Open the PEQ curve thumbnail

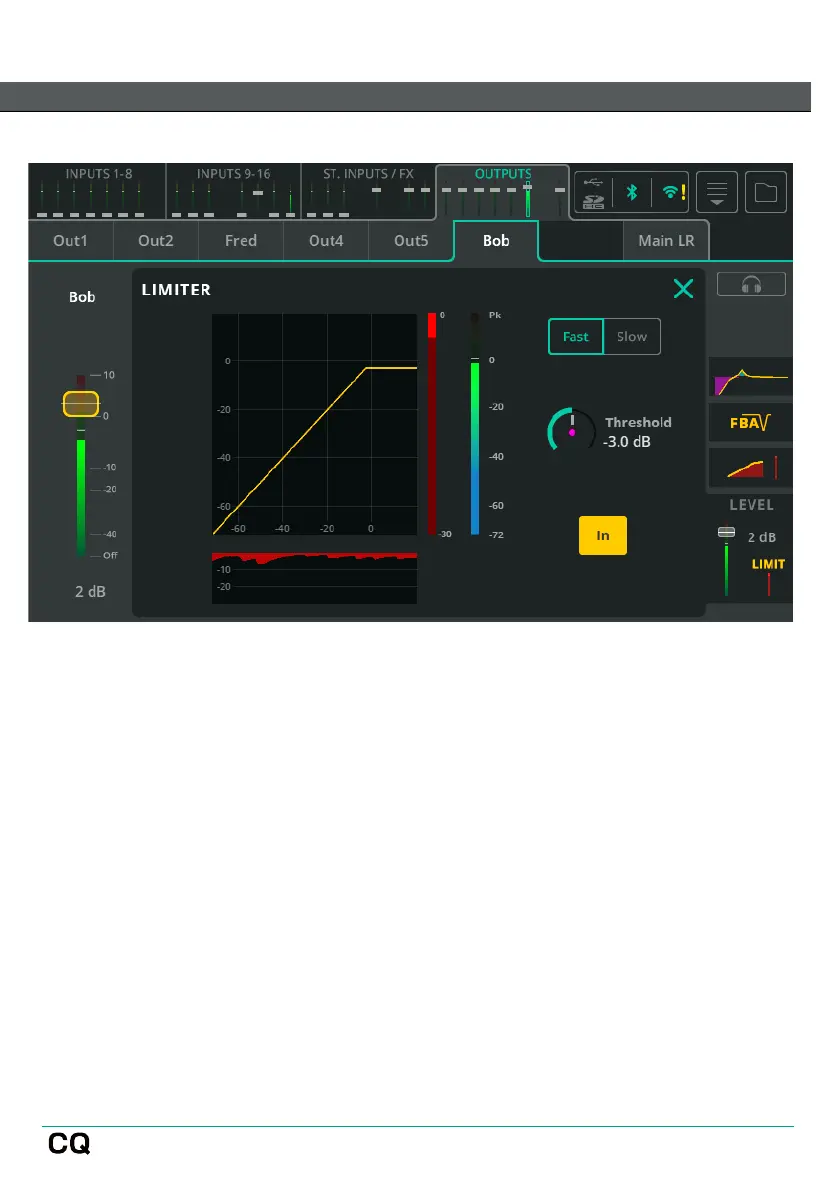click(750, 378)
